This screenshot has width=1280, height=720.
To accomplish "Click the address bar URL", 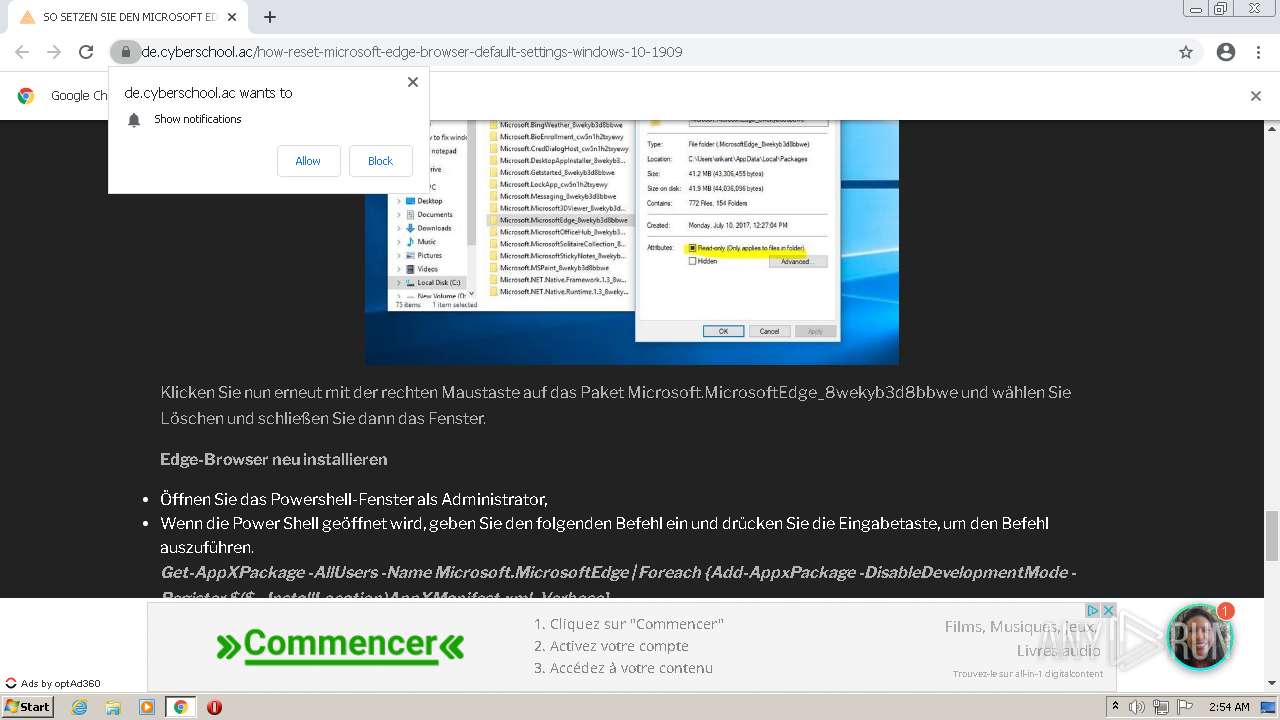I will point(411,52).
